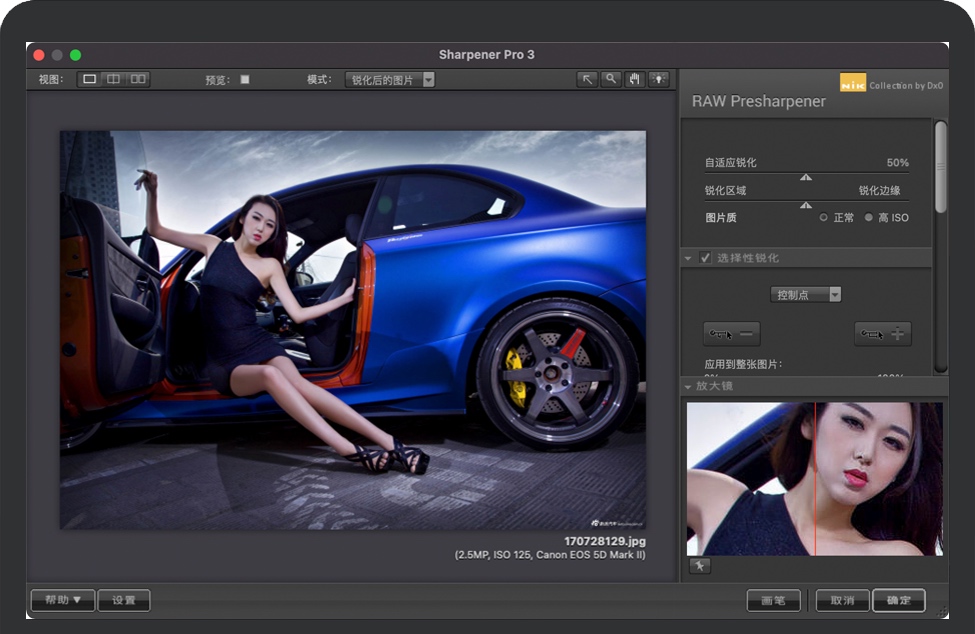Screen dimensions: 975x634
Task: Select the arrow pointer tool
Action: coord(587,79)
